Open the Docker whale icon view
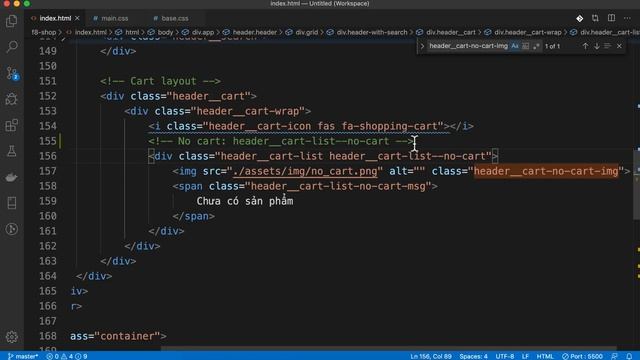 coord(11,177)
